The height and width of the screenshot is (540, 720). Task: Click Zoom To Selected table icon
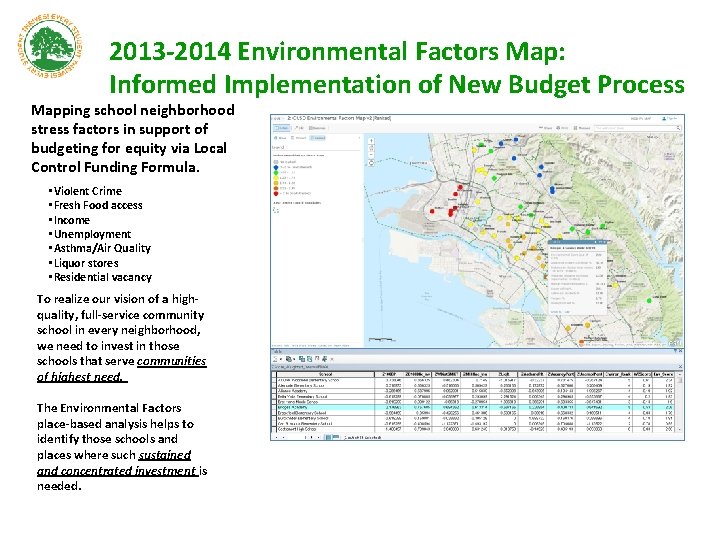click(x=325, y=359)
